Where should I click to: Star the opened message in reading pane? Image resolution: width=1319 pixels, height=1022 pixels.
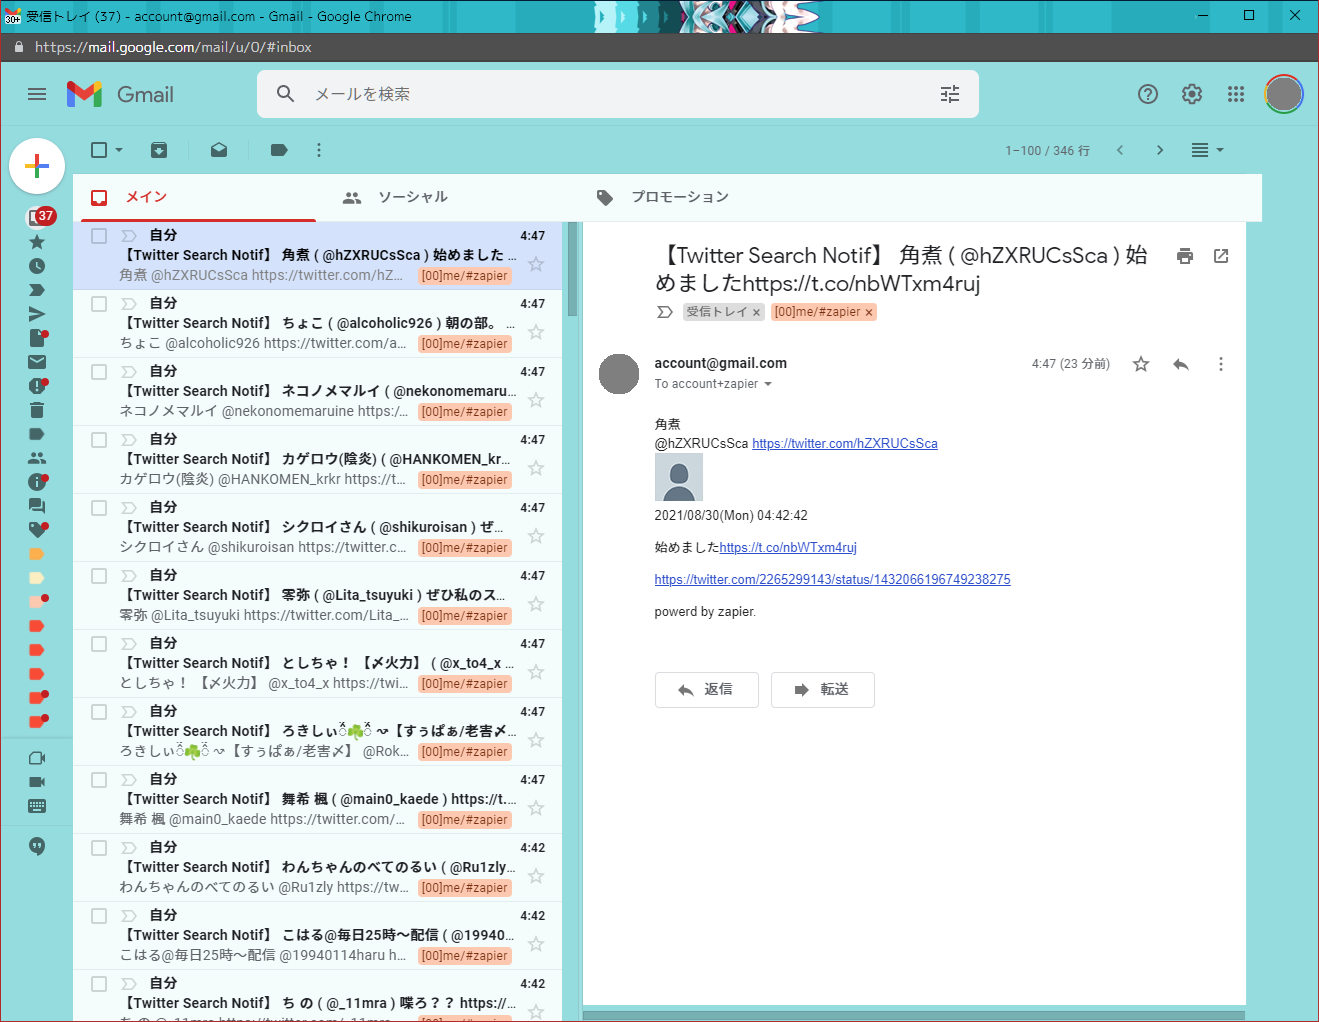[1141, 364]
